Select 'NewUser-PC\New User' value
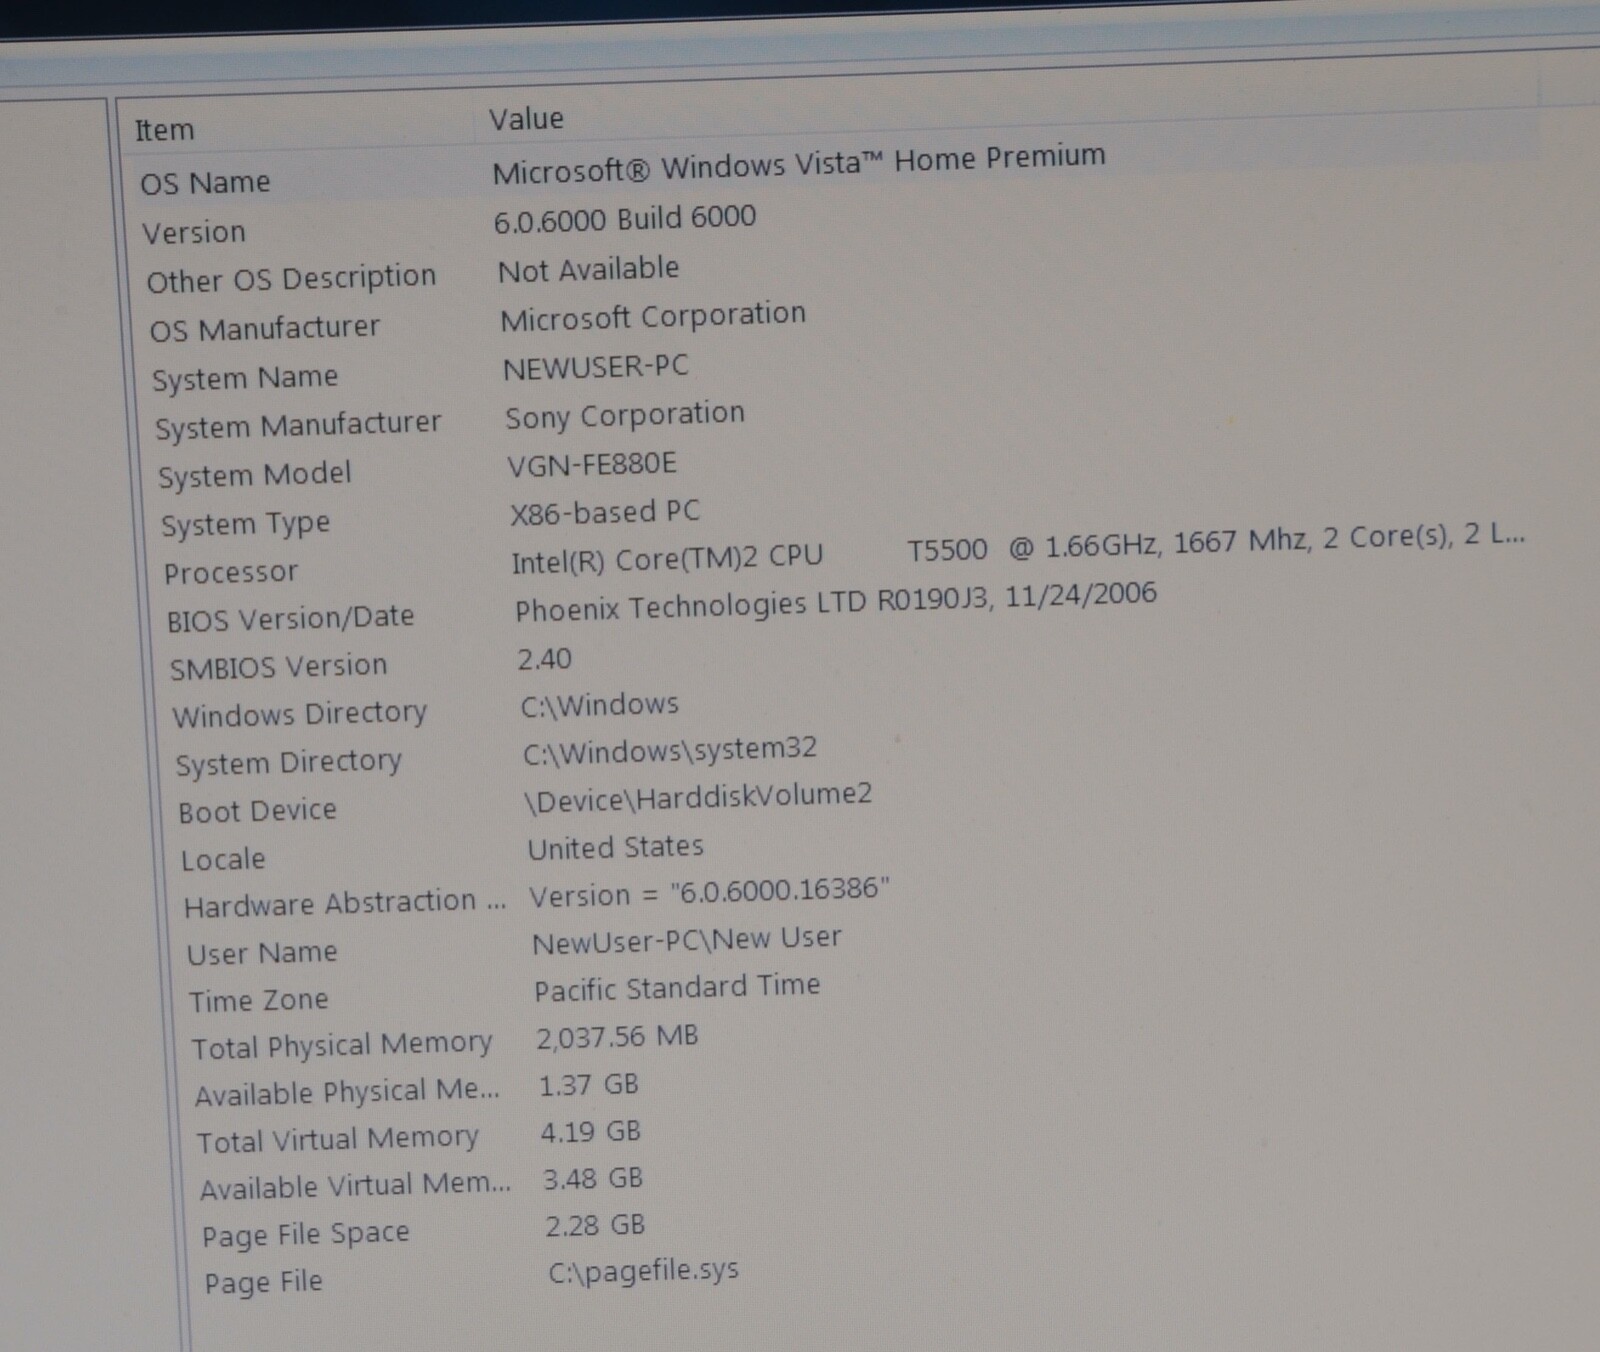Image resolution: width=1600 pixels, height=1352 pixels. pos(687,941)
